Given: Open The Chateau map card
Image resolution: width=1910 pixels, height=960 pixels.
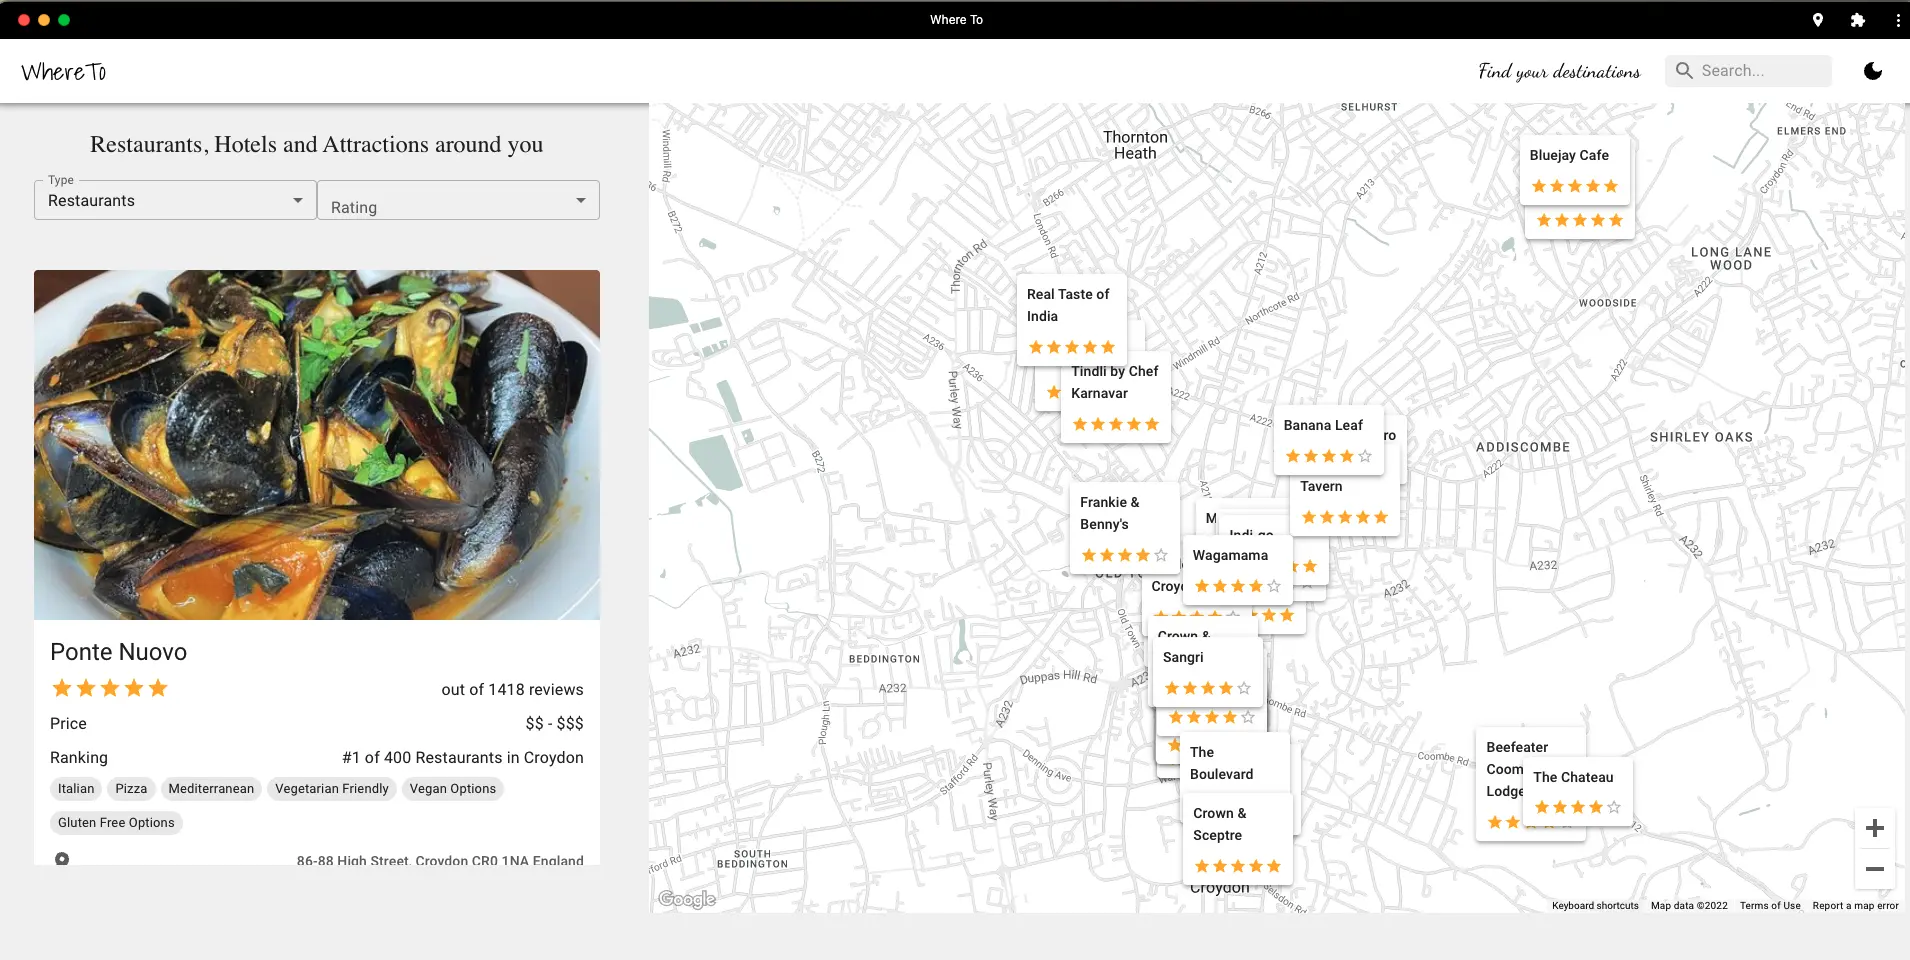Looking at the screenshot, I should 1578,792.
